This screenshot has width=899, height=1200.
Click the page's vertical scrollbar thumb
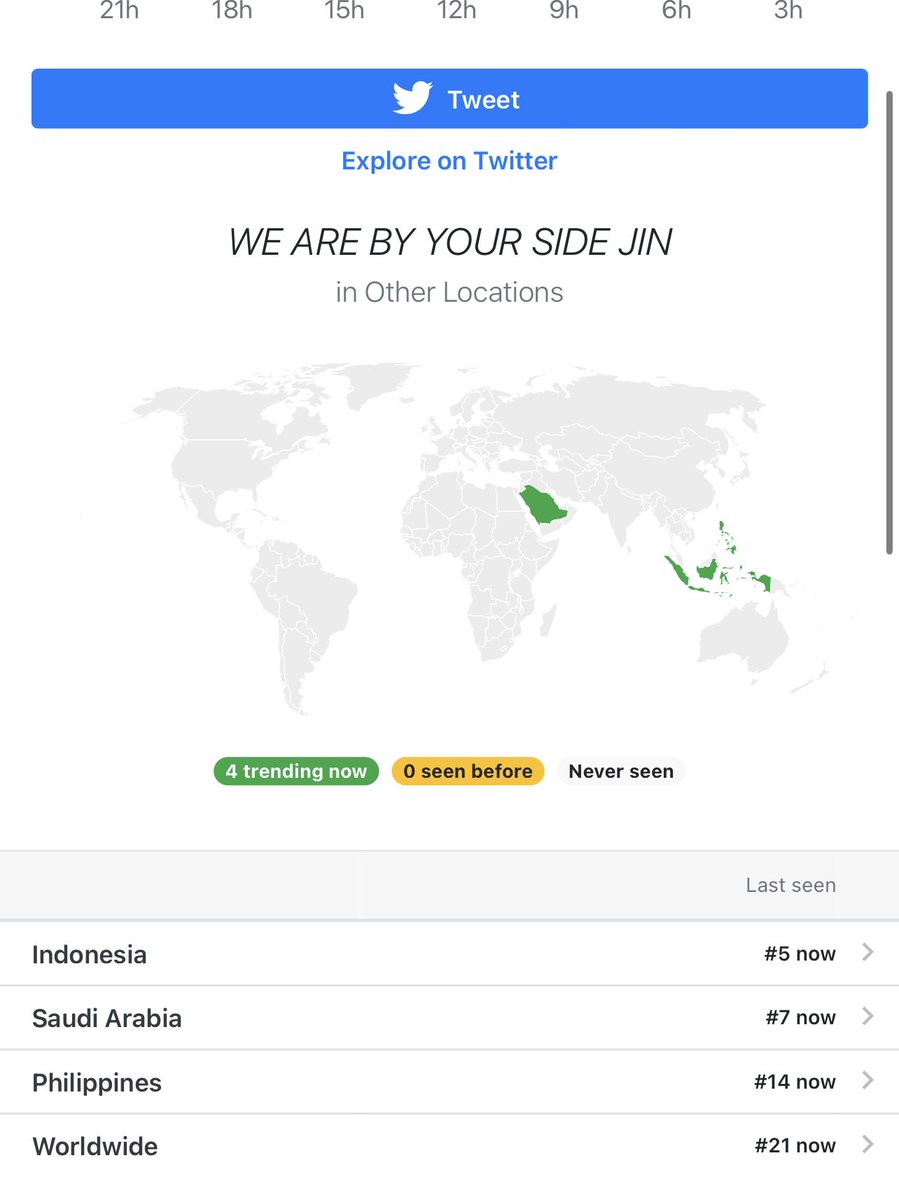coord(890,320)
